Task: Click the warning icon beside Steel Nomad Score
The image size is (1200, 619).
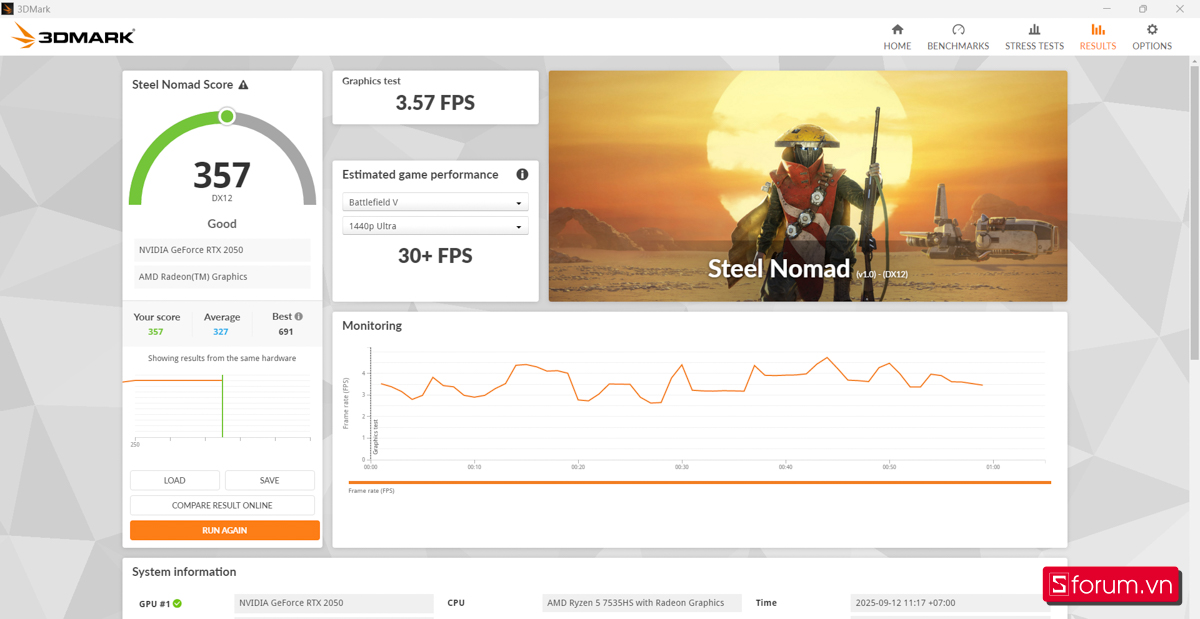Action: [x=243, y=85]
